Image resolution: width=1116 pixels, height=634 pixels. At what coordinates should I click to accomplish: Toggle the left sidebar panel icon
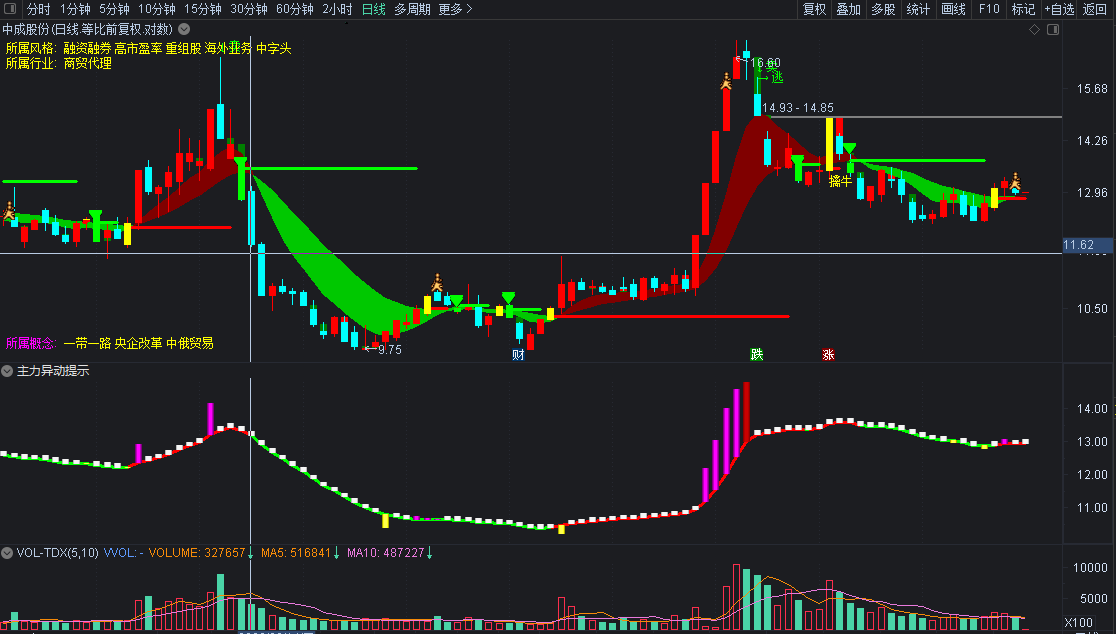pos(10,9)
